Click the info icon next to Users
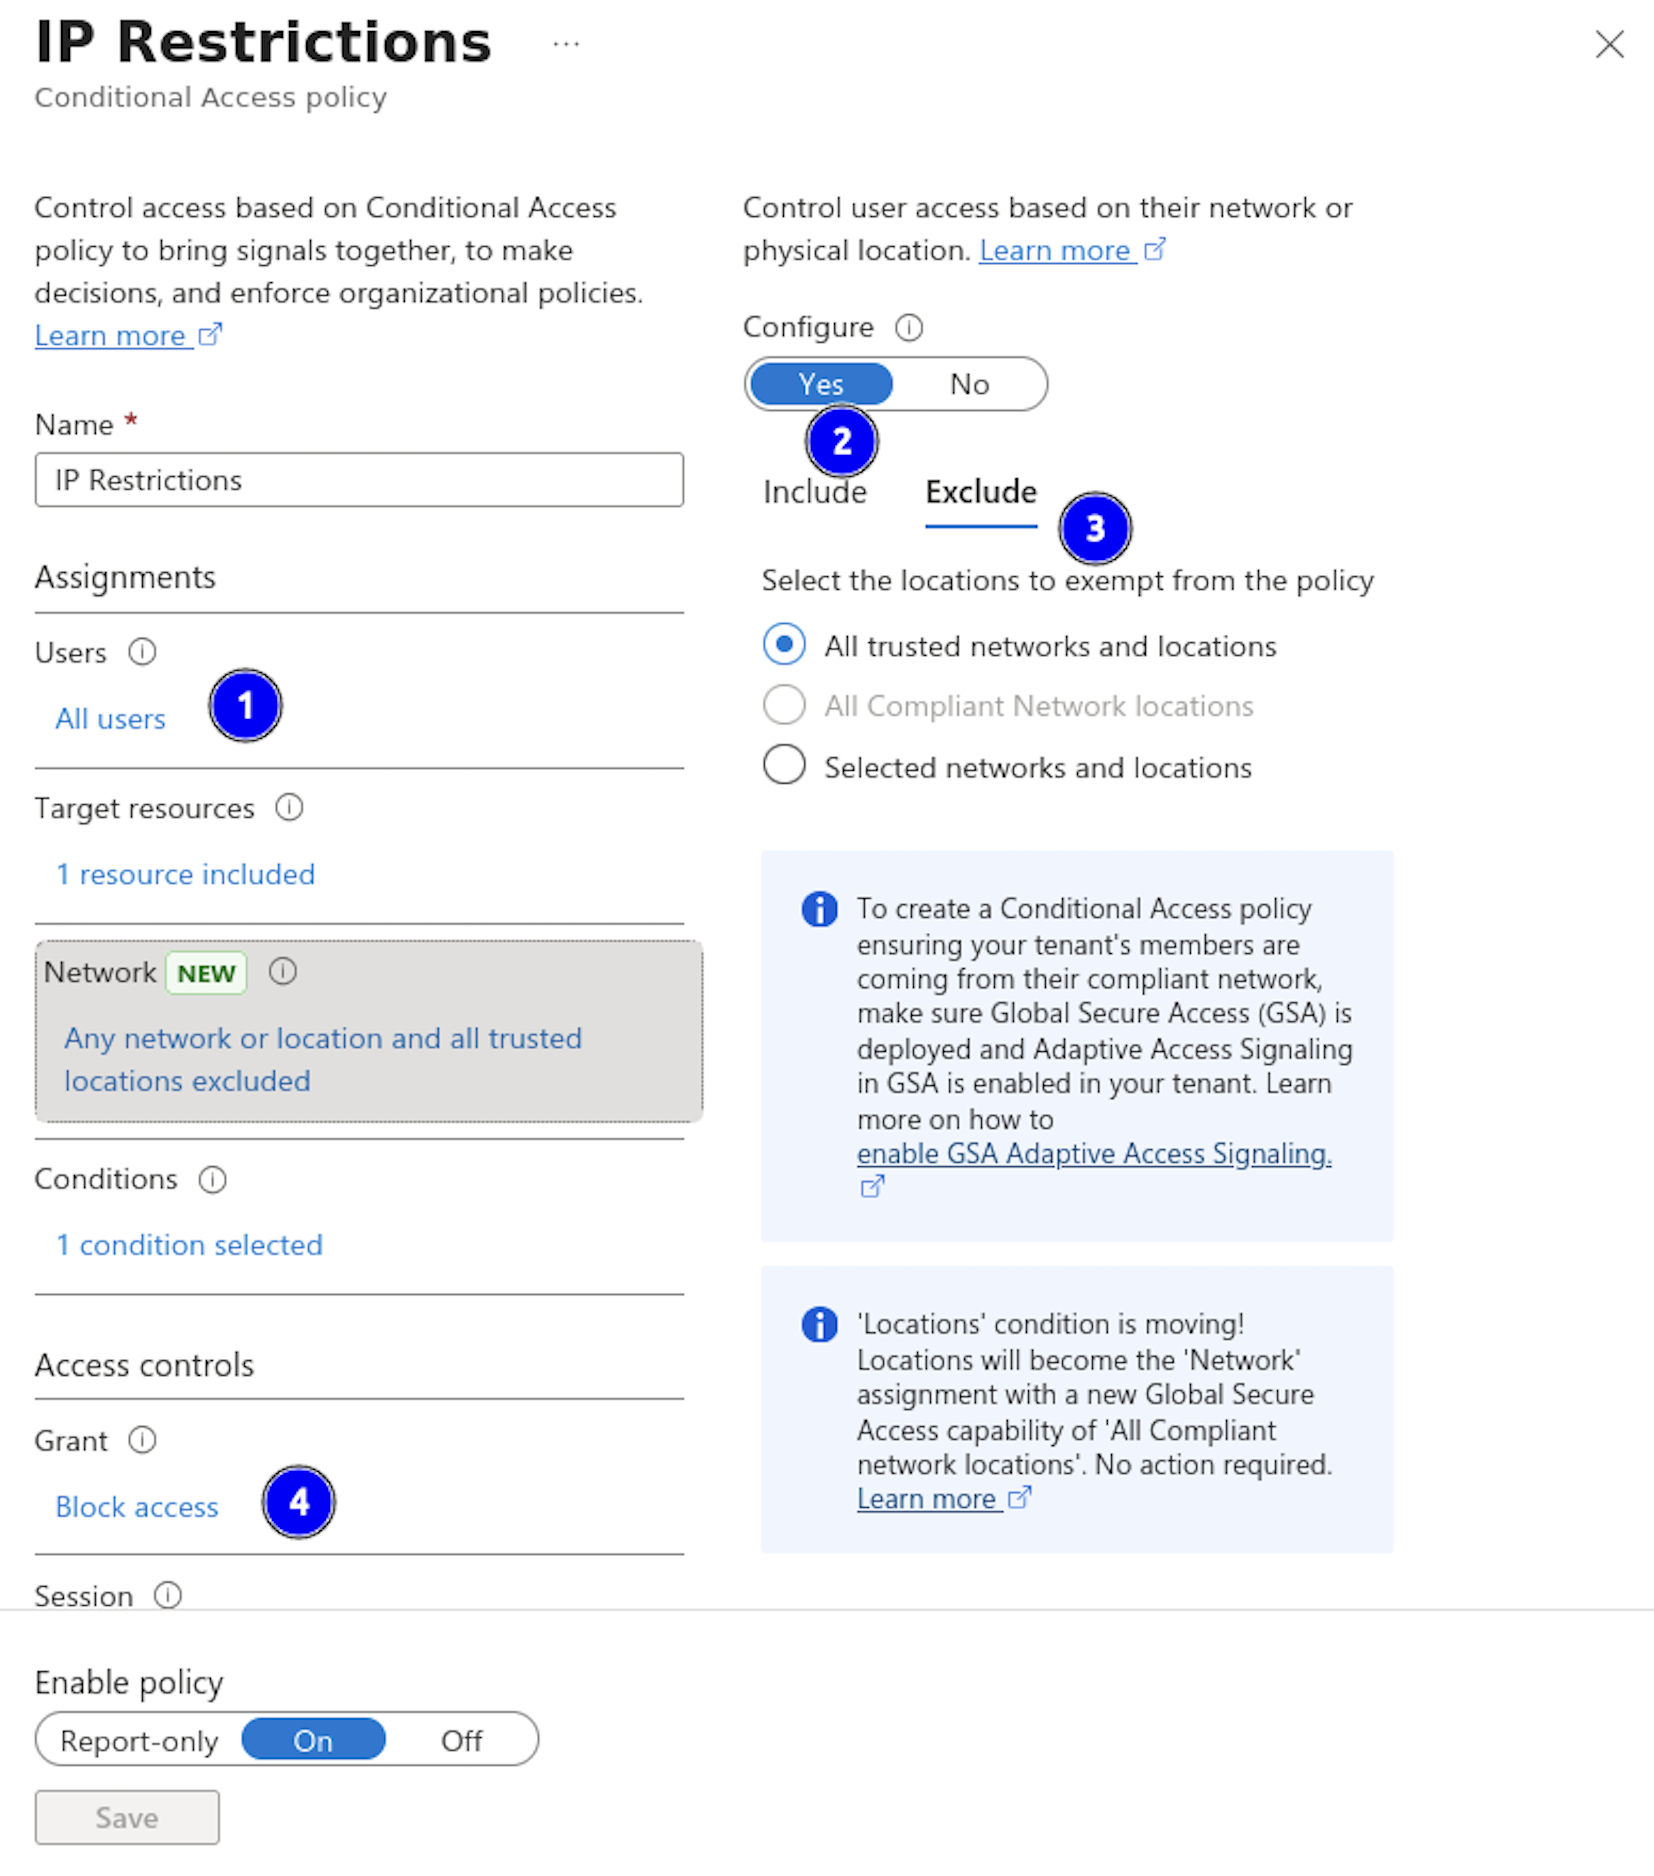The image size is (1654, 1876). coord(142,652)
